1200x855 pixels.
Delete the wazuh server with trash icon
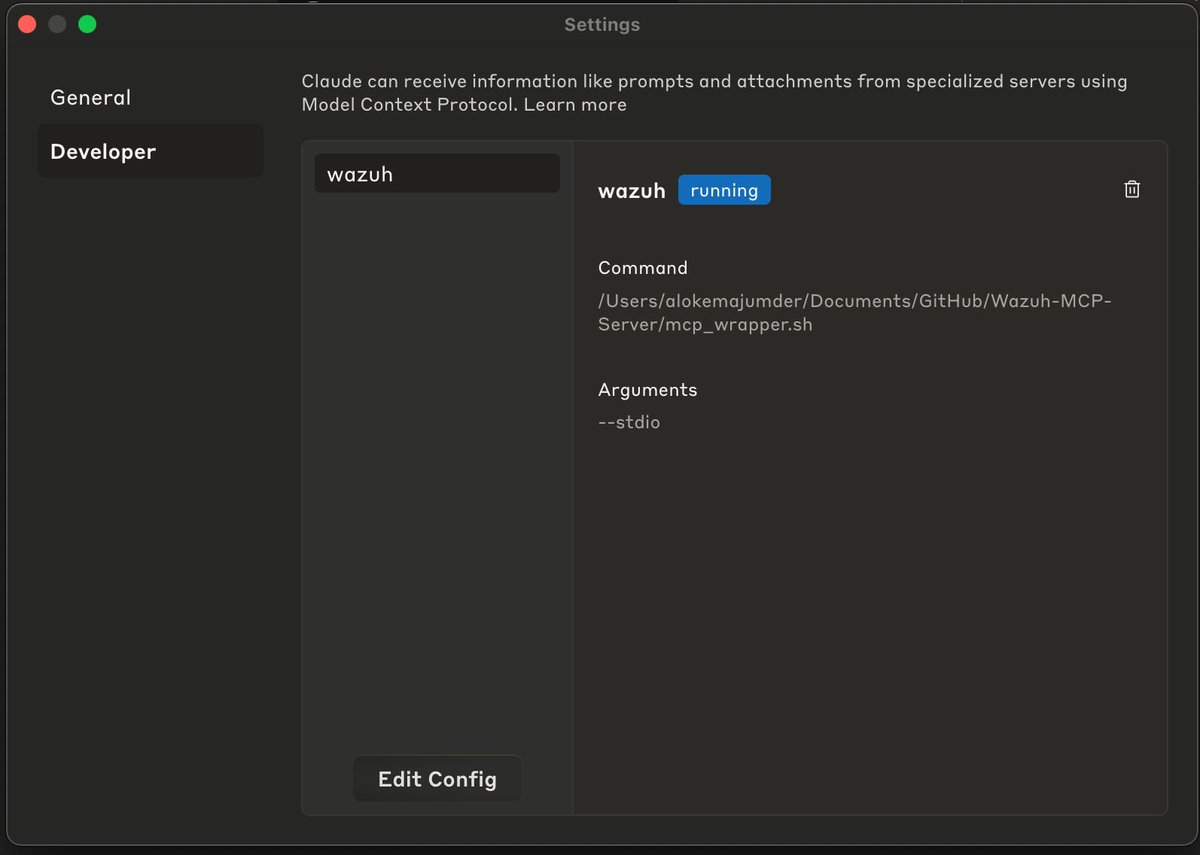click(1132, 189)
